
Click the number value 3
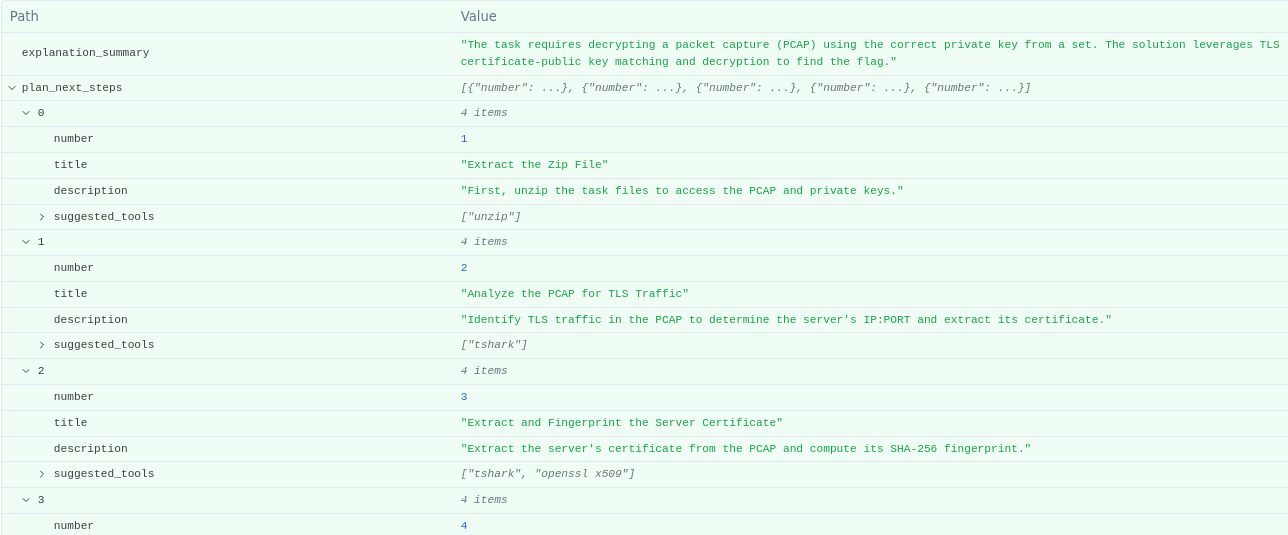click(464, 397)
